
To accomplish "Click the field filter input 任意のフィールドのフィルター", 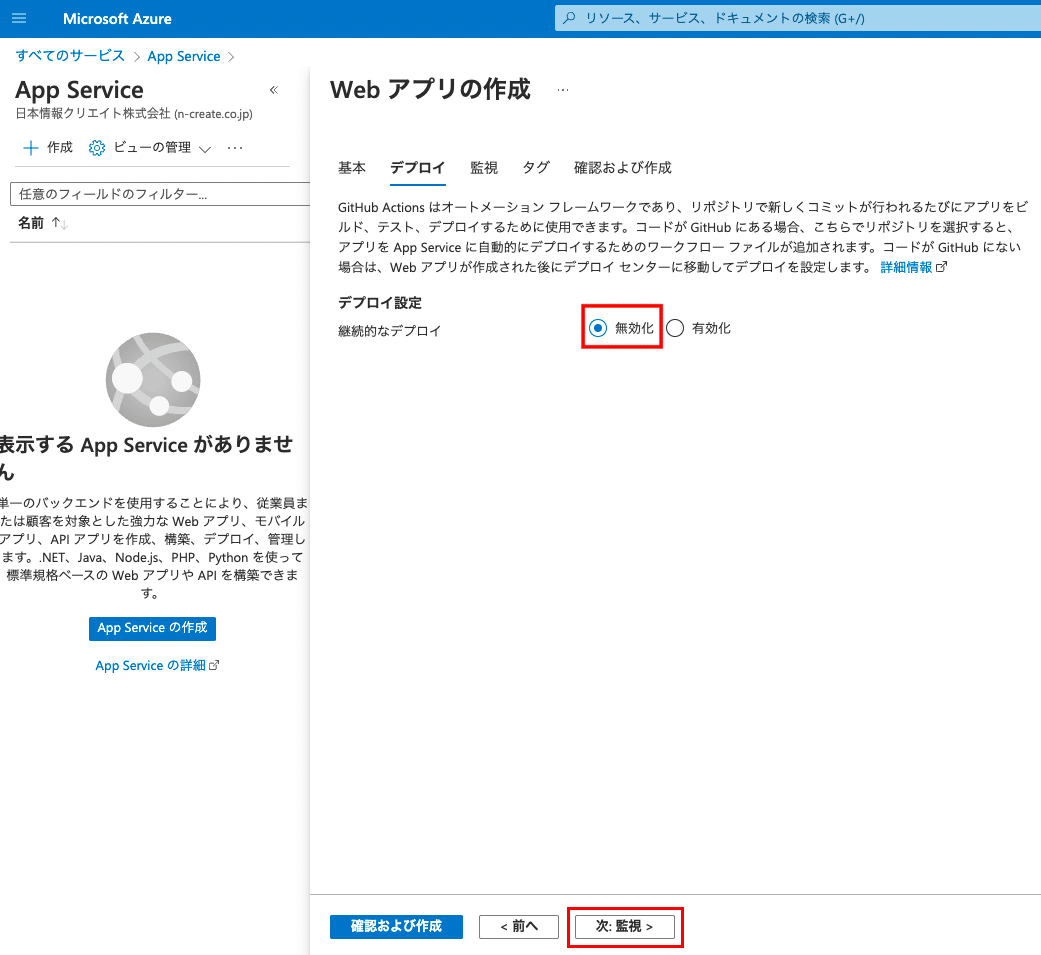I will pyautogui.click(x=160, y=194).
